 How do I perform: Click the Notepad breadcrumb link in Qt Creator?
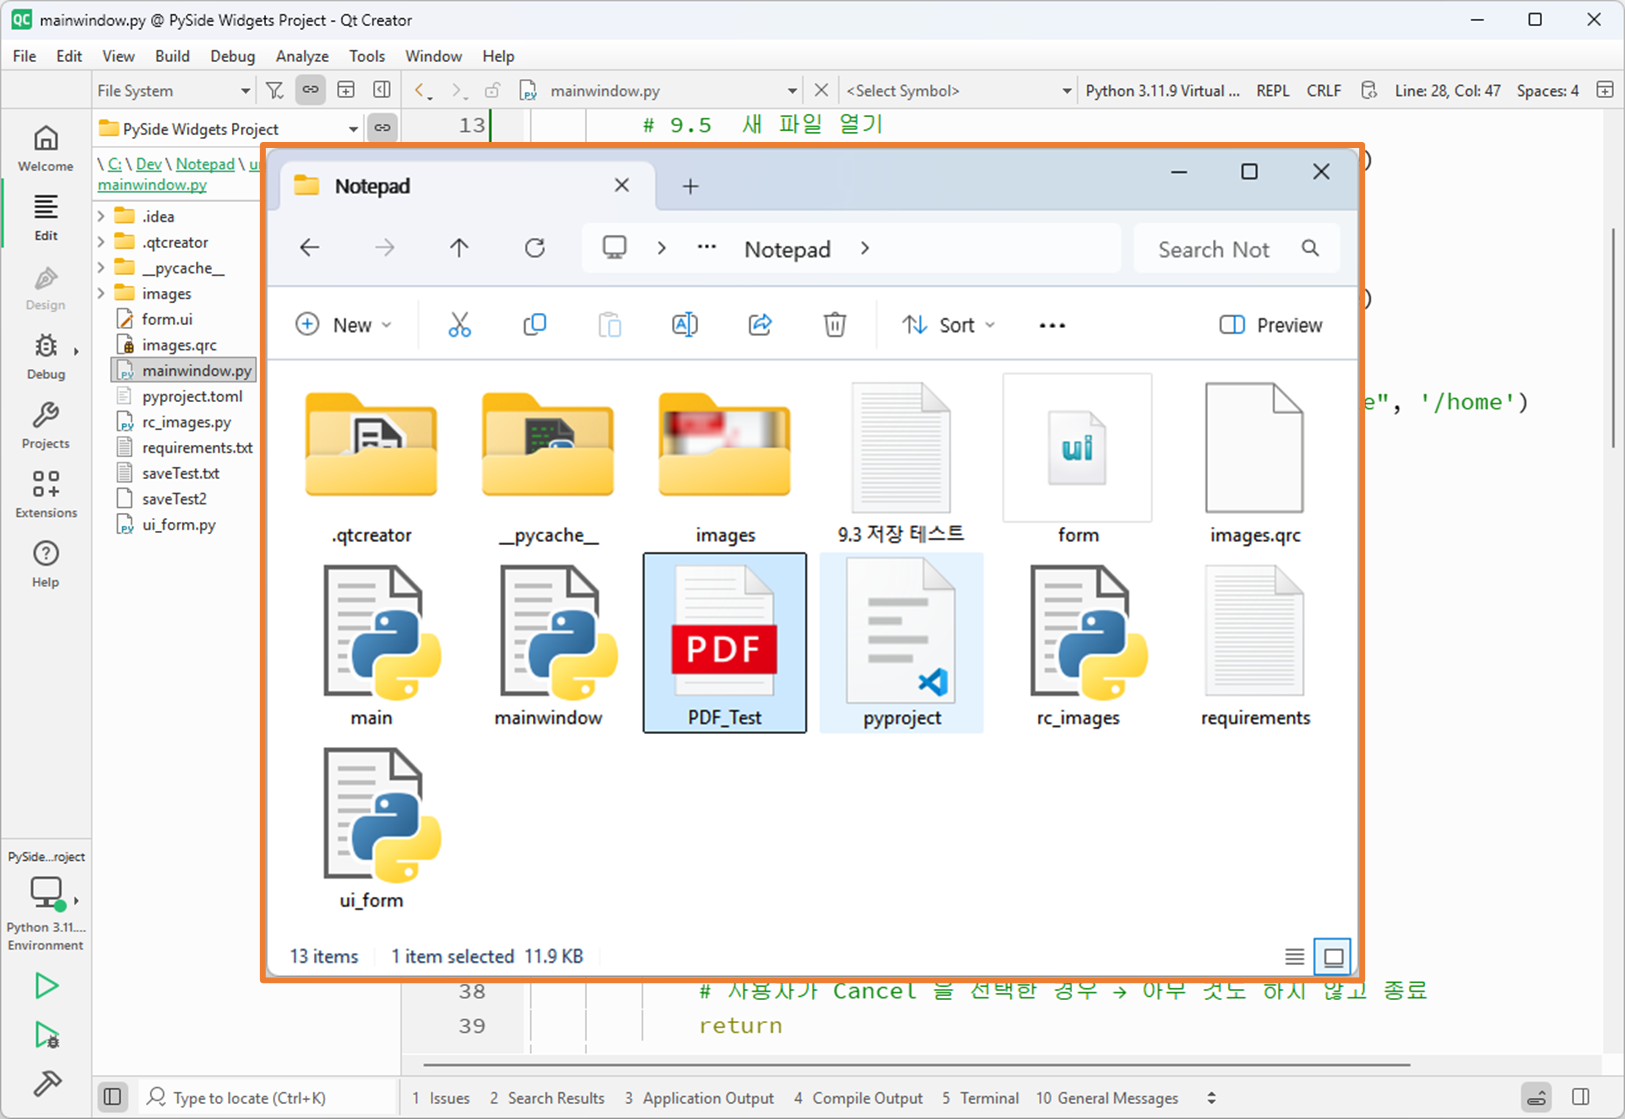click(x=205, y=164)
